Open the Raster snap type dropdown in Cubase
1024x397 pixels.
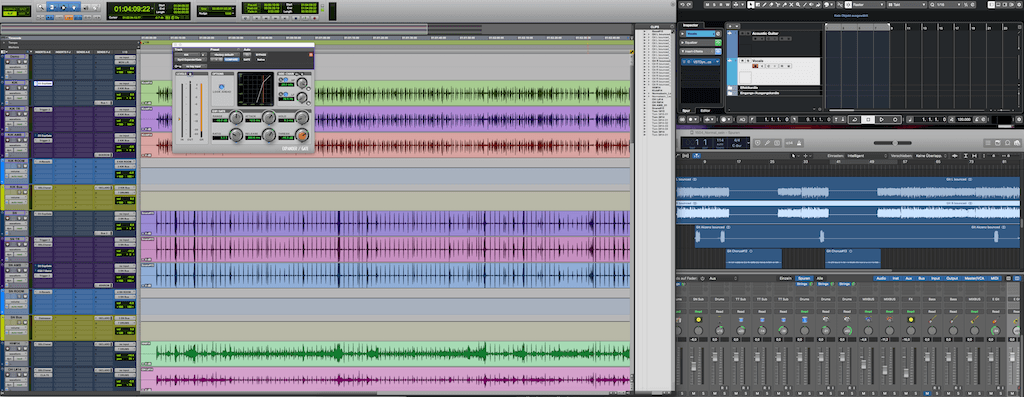(x=868, y=5)
